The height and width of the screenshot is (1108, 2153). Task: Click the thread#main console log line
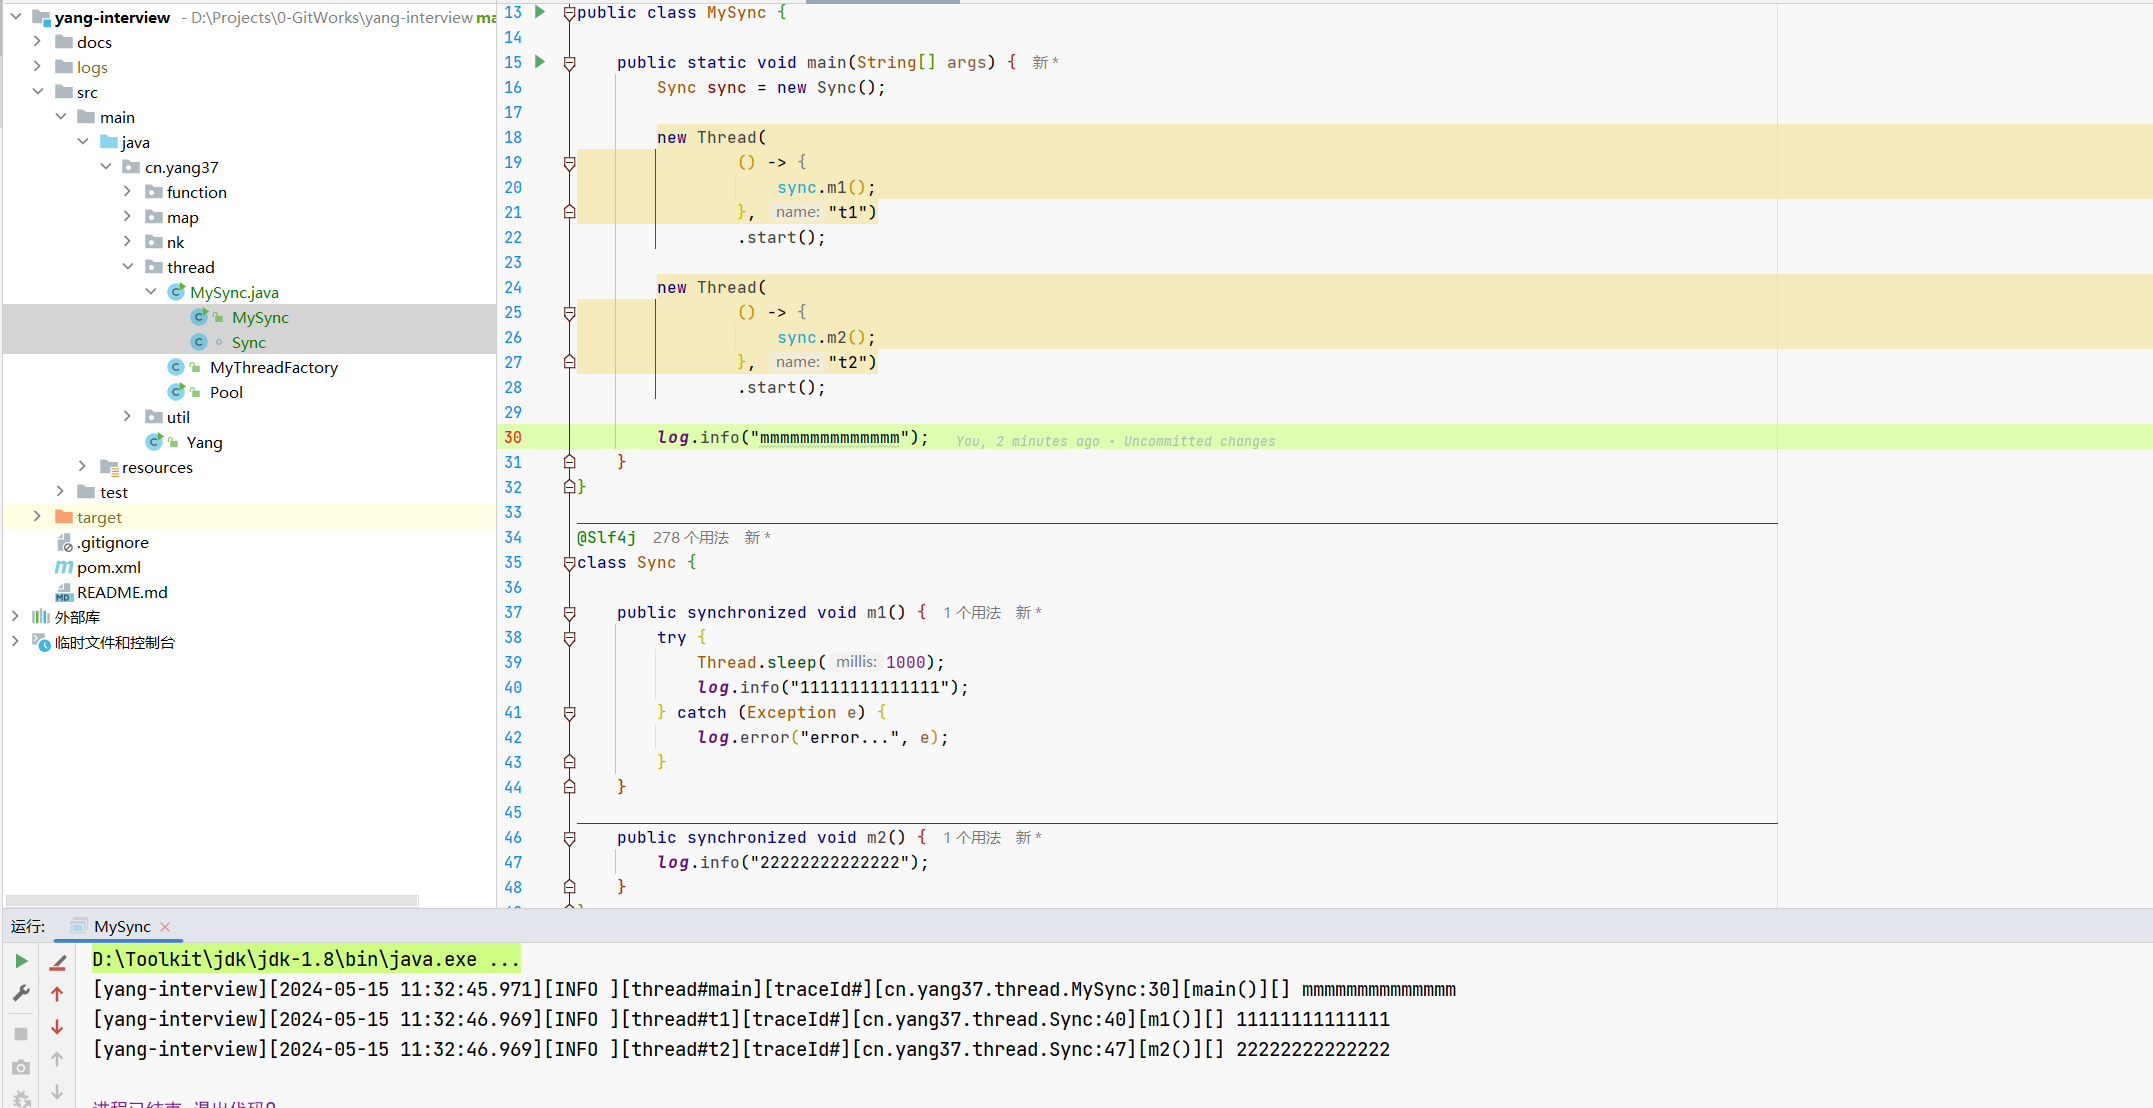point(774,989)
